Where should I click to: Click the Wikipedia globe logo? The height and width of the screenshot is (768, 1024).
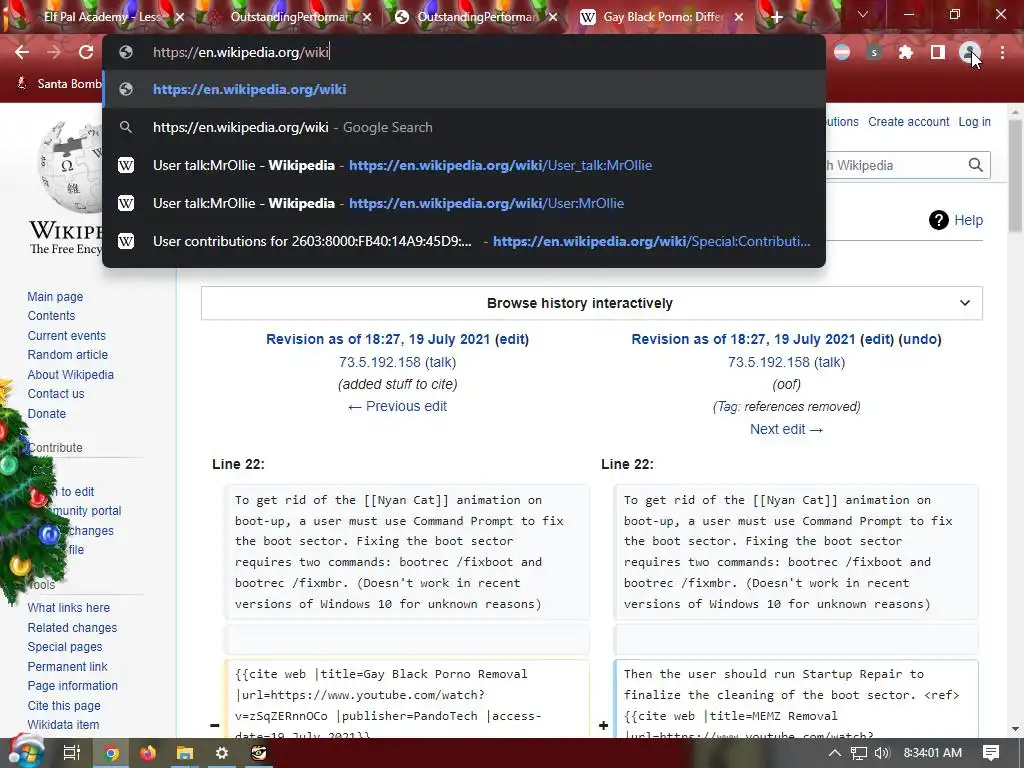pyautogui.click(x=70, y=167)
